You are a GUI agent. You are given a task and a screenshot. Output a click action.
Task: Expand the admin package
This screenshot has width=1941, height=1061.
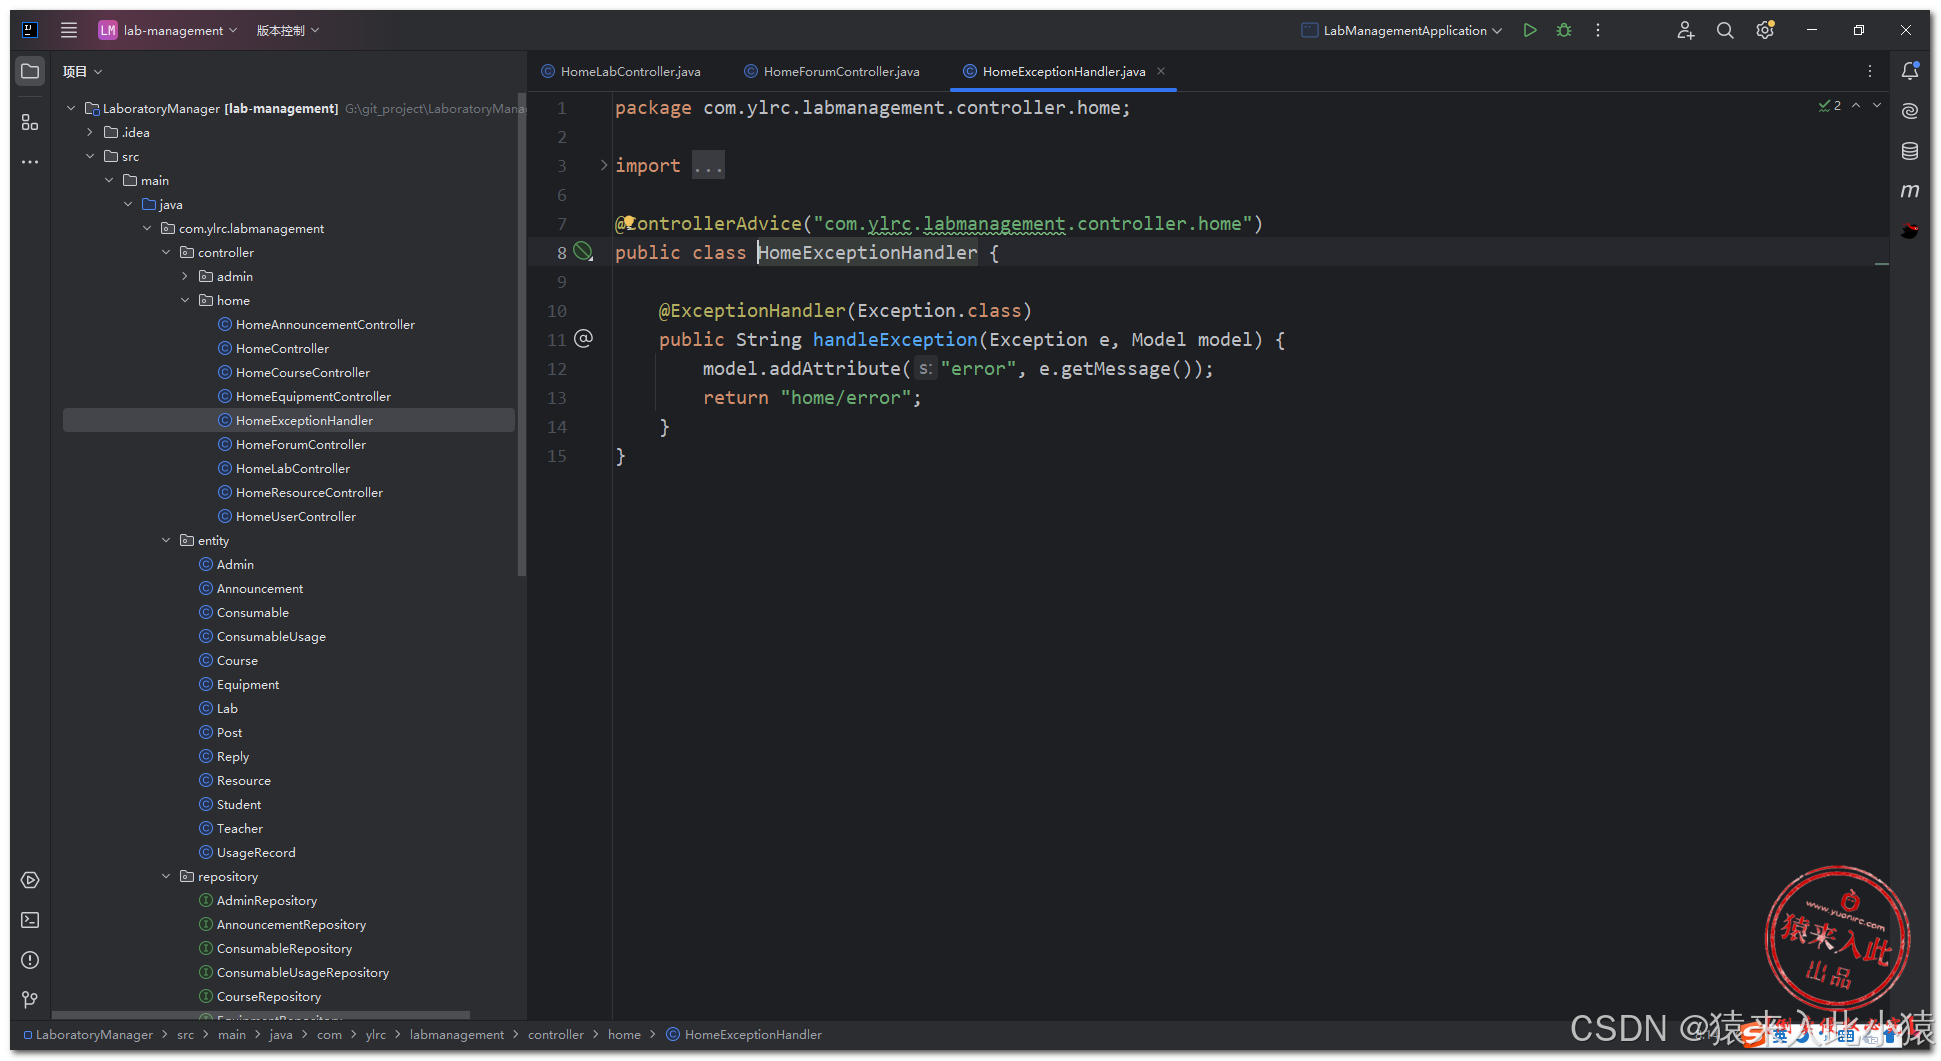pyautogui.click(x=185, y=276)
